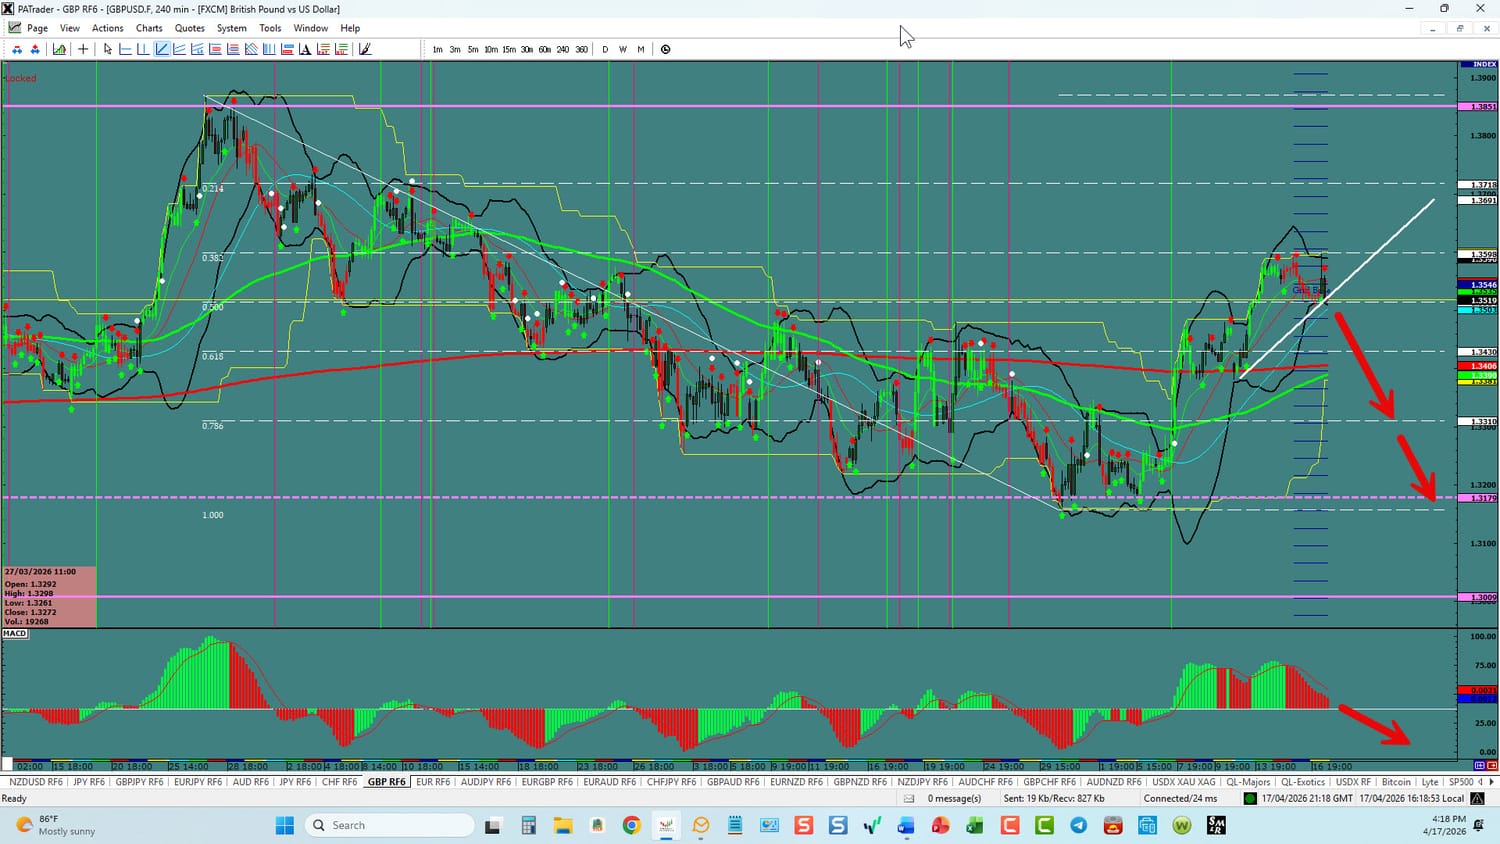Open the Charts dropdown menu
The width and height of the screenshot is (1500, 844).
[x=149, y=28]
